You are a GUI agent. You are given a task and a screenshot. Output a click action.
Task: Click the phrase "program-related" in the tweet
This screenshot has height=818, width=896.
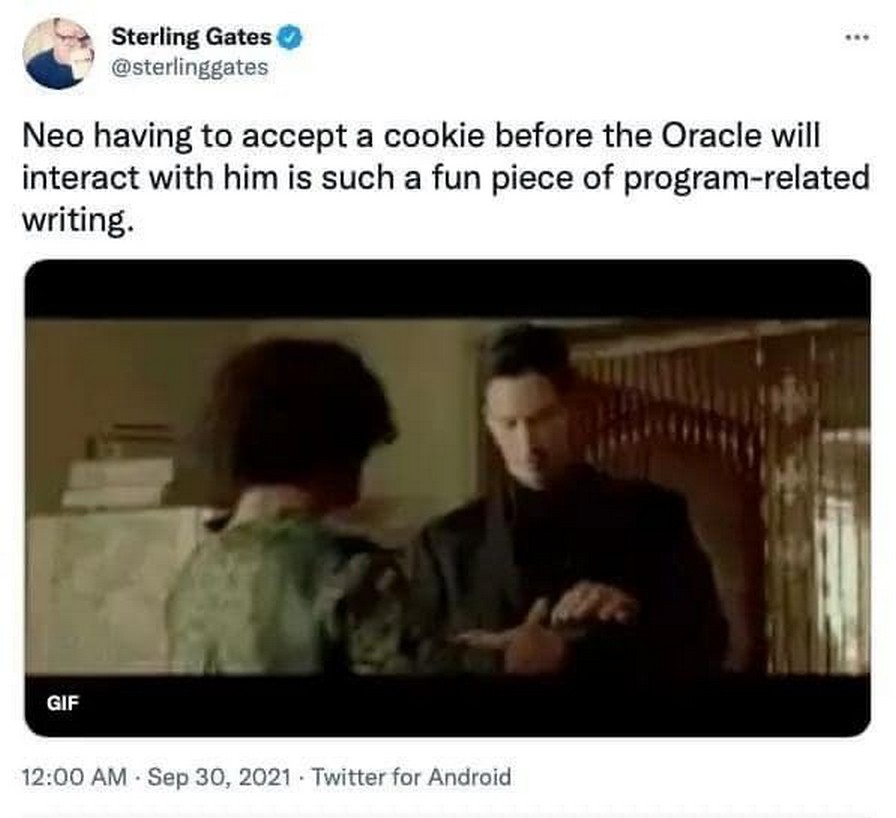(746, 179)
